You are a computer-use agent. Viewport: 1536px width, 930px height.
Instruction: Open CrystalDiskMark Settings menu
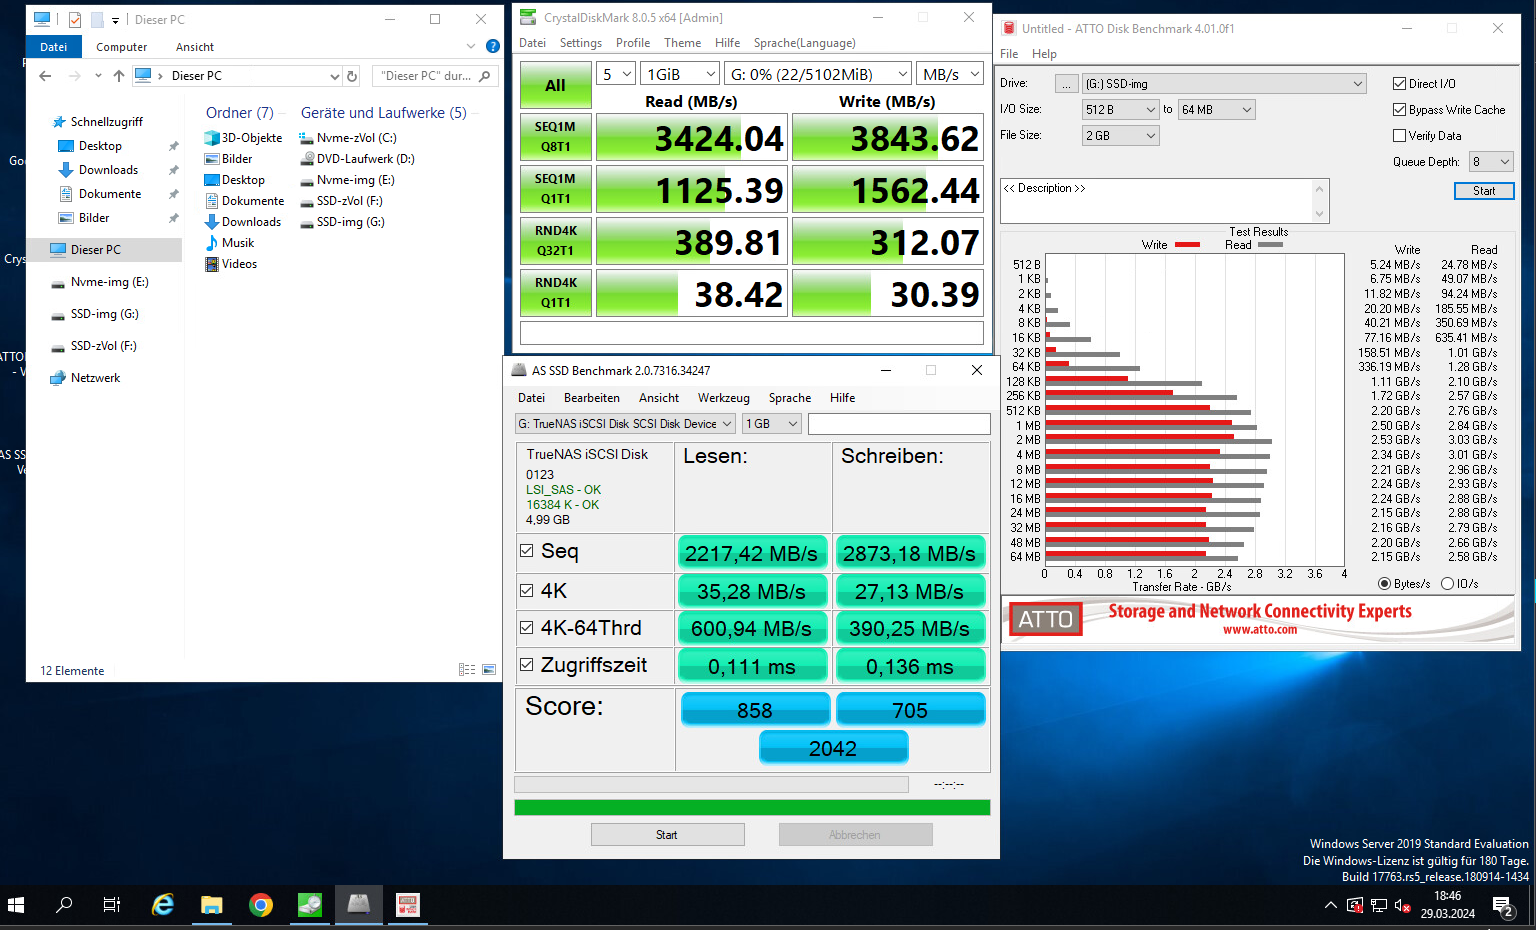581,43
